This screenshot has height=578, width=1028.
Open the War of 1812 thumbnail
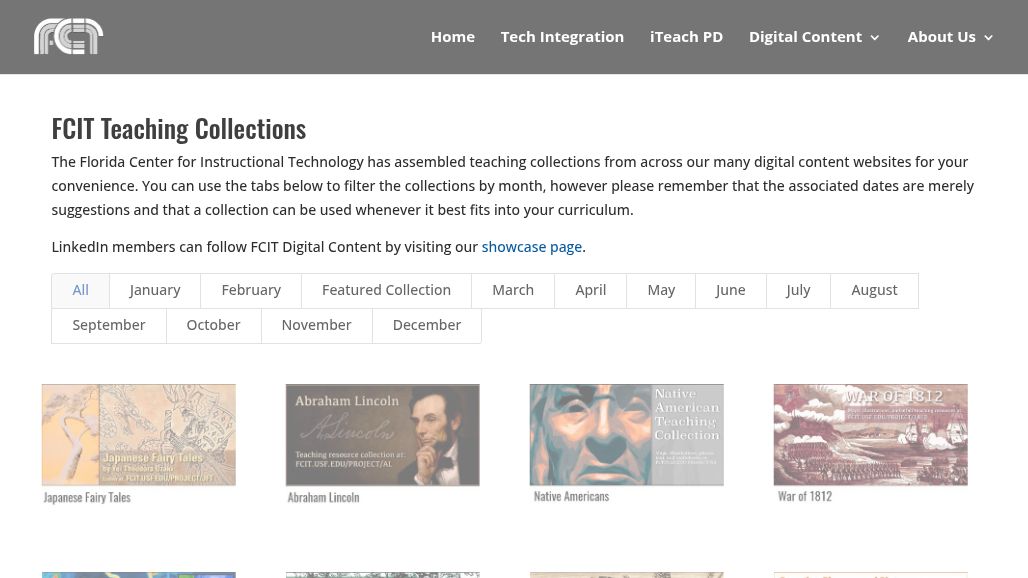coord(871,435)
